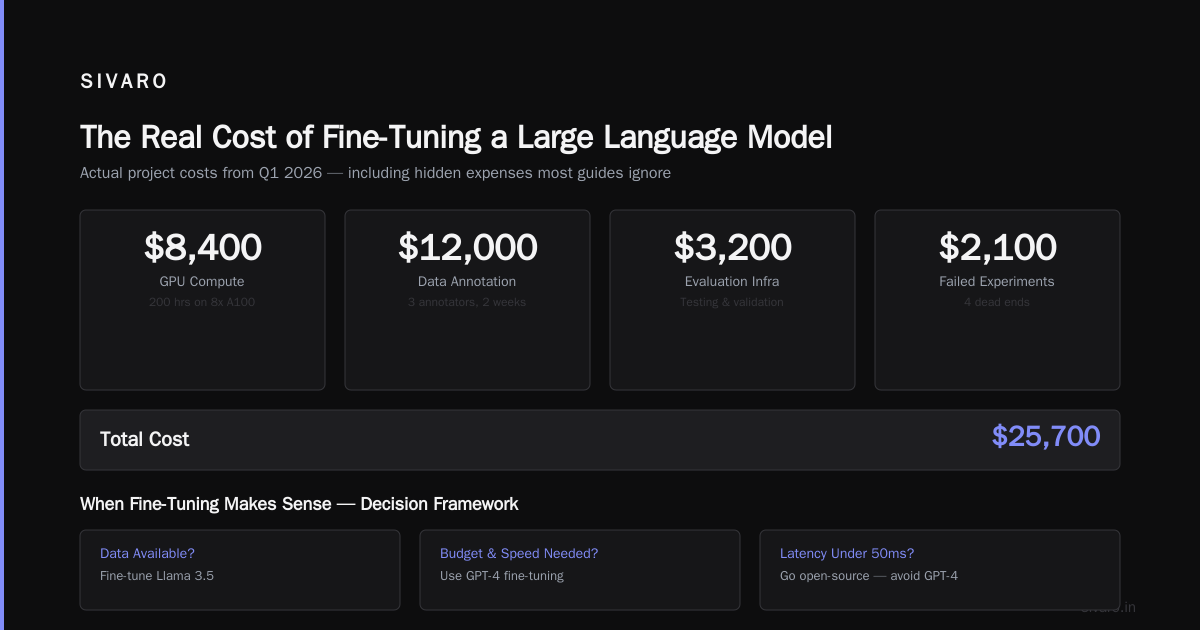
Task: Open the $8,400 GPU Compute card
Action: click(x=202, y=300)
